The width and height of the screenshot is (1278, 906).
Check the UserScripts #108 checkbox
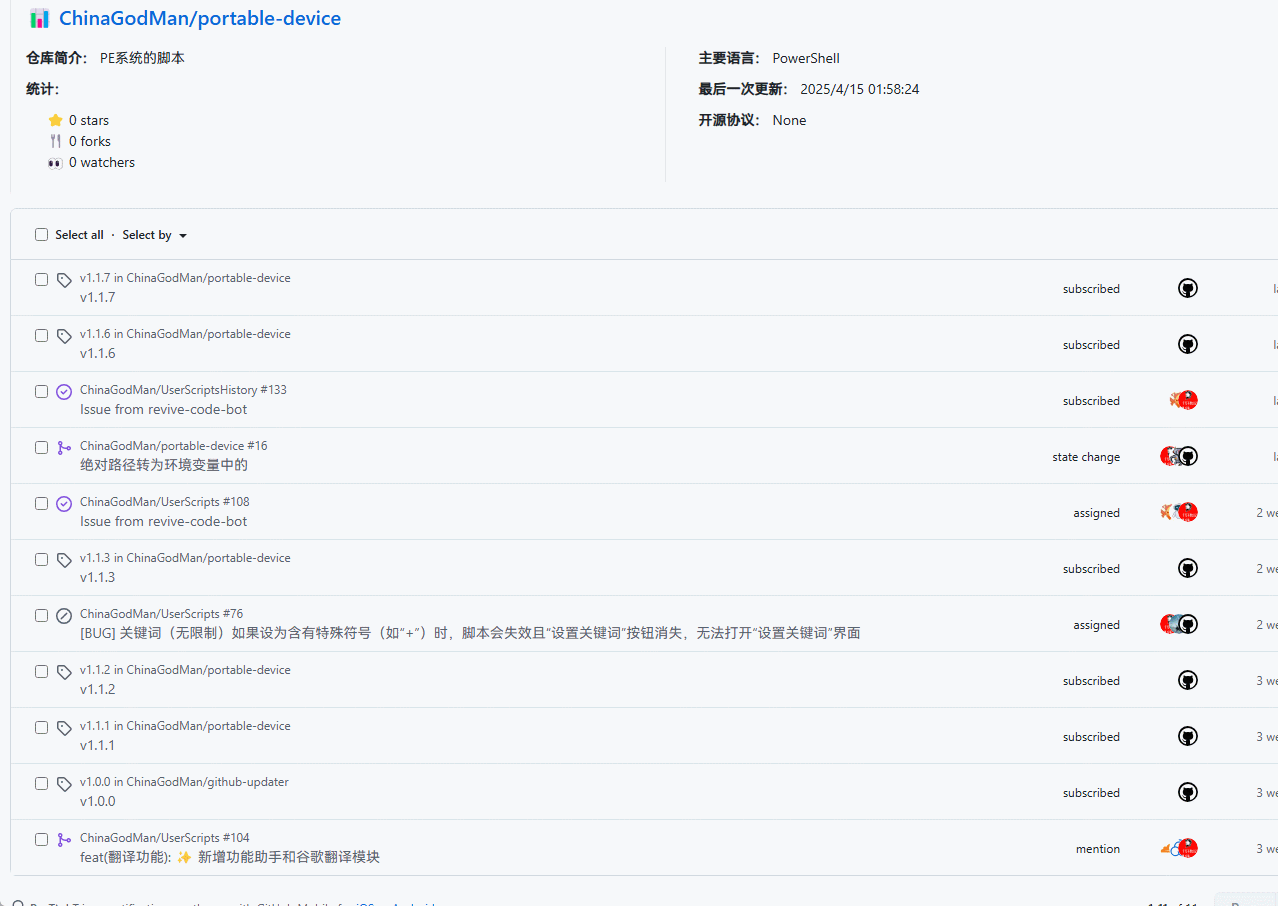pos(41,503)
